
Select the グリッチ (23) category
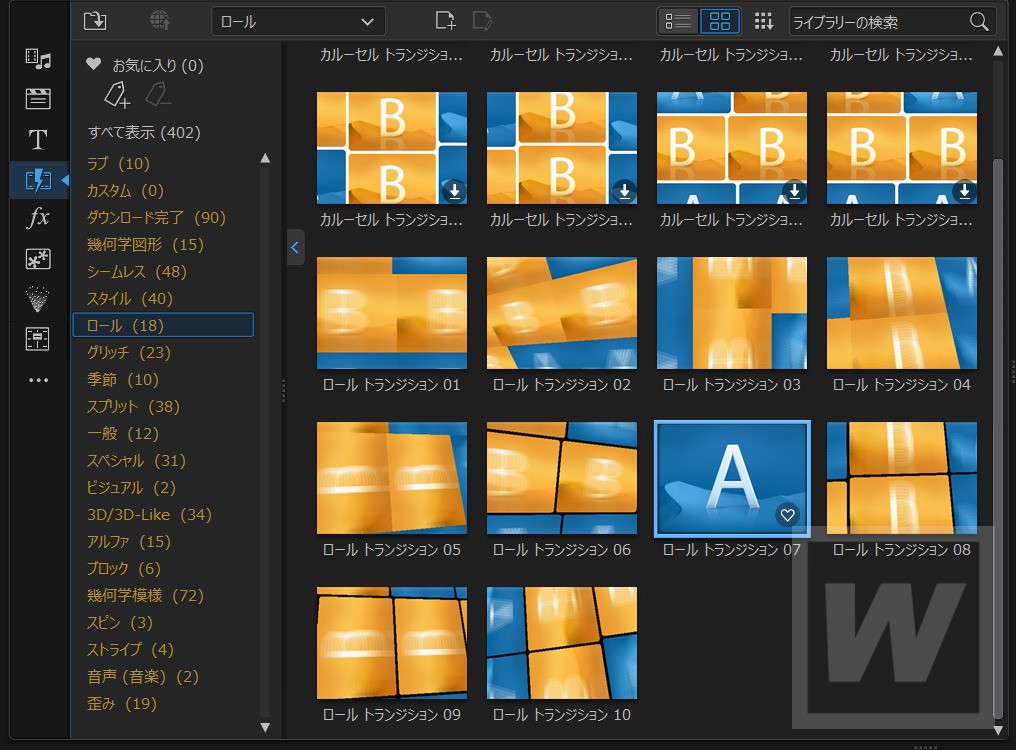point(129,352)
